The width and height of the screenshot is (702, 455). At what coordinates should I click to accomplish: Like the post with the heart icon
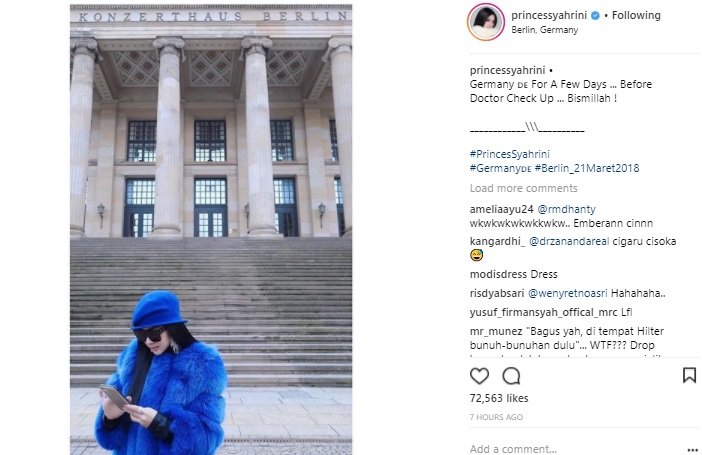tap(479, 376)
